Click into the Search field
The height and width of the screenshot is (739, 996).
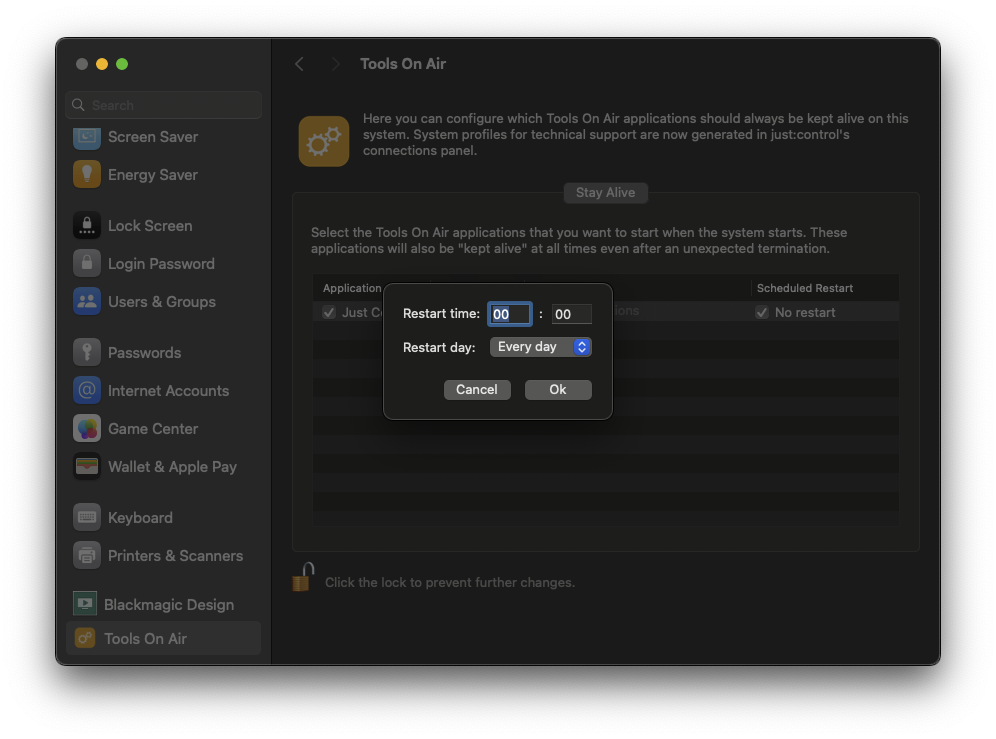163,105
